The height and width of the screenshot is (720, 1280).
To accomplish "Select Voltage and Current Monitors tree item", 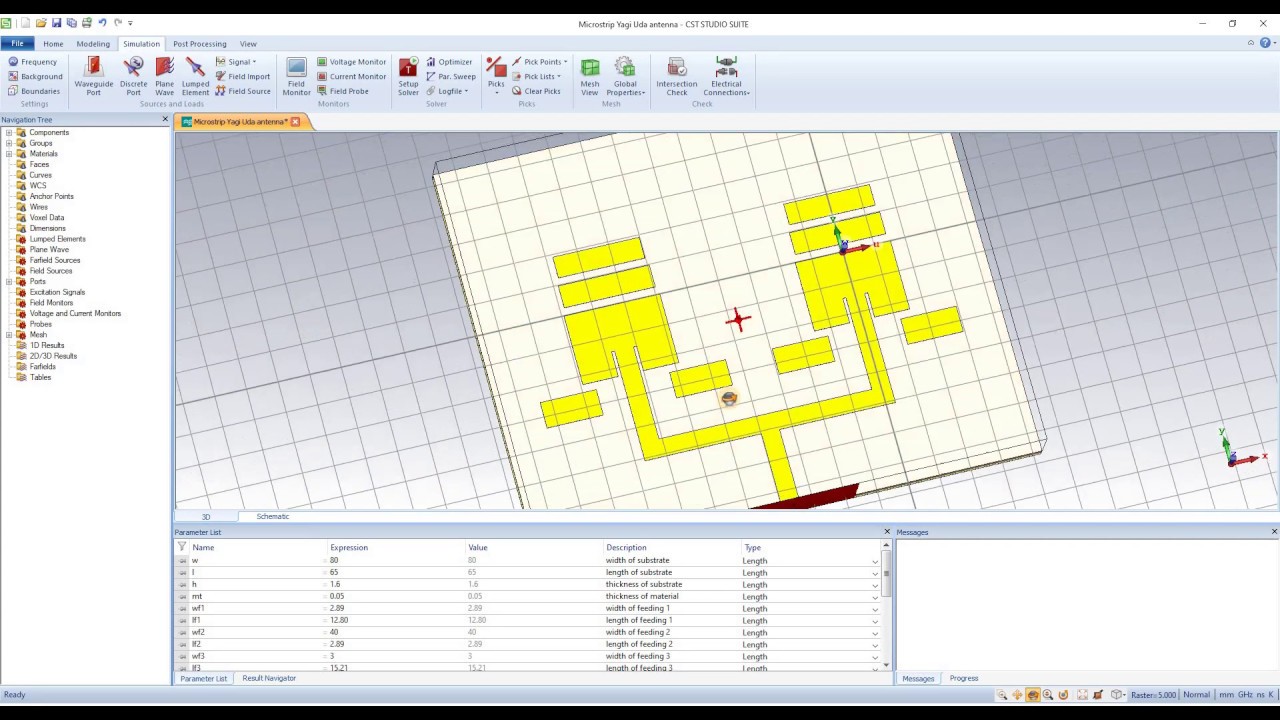I will (75, 313).
